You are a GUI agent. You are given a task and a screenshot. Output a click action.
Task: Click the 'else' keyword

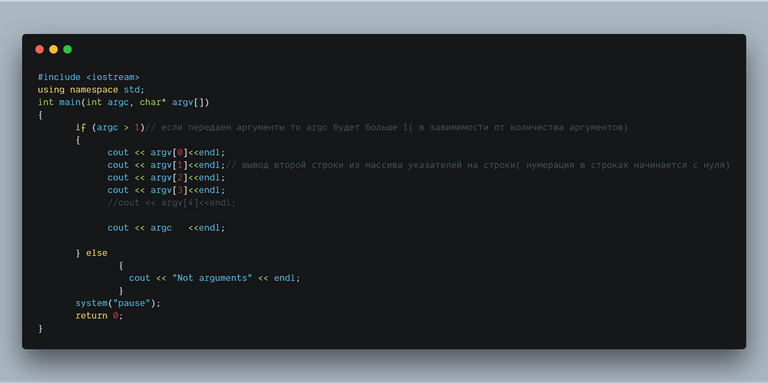click(x=96, y=253)
